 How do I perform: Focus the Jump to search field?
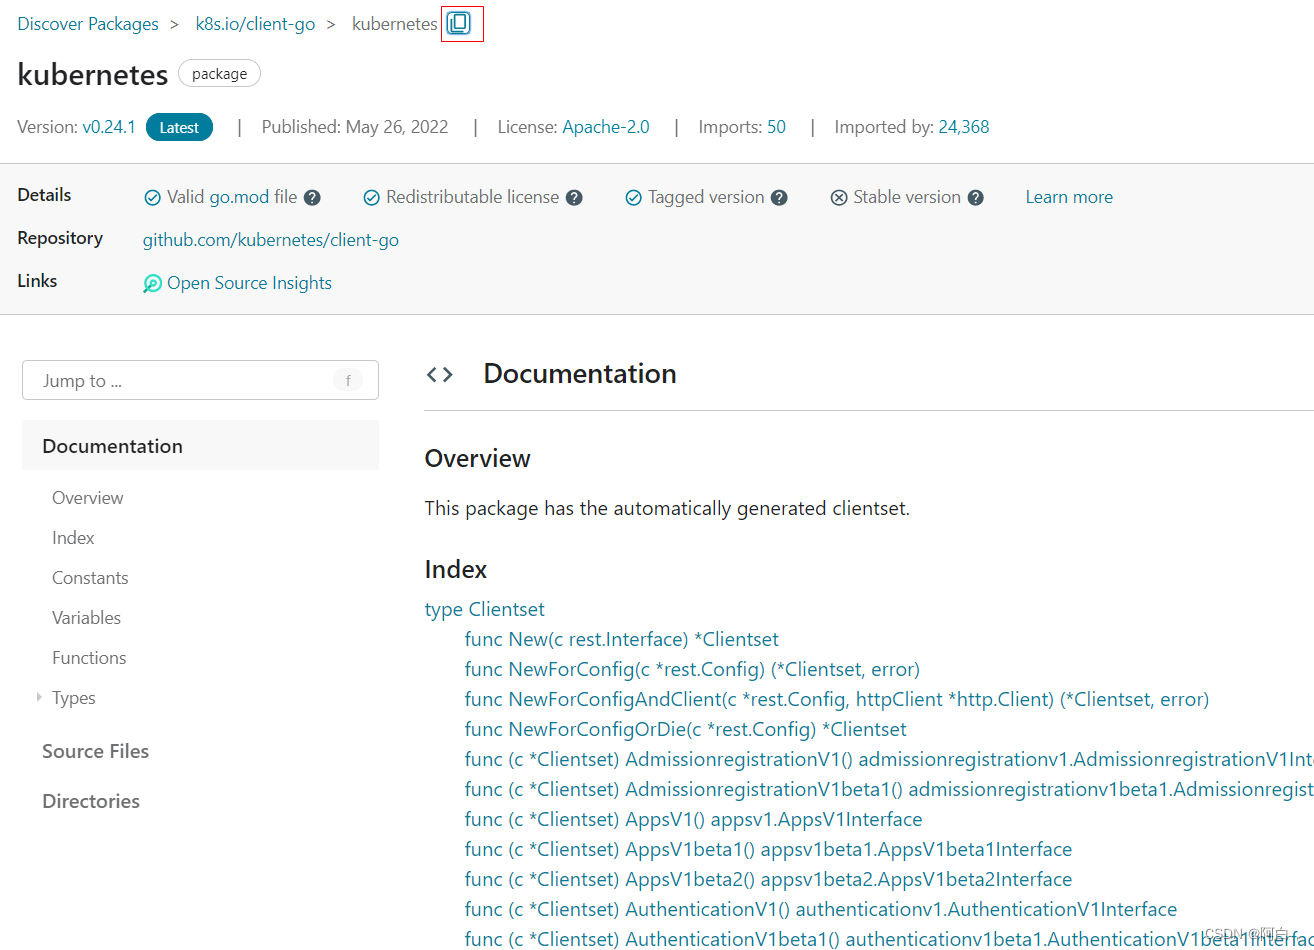point(200,380)
